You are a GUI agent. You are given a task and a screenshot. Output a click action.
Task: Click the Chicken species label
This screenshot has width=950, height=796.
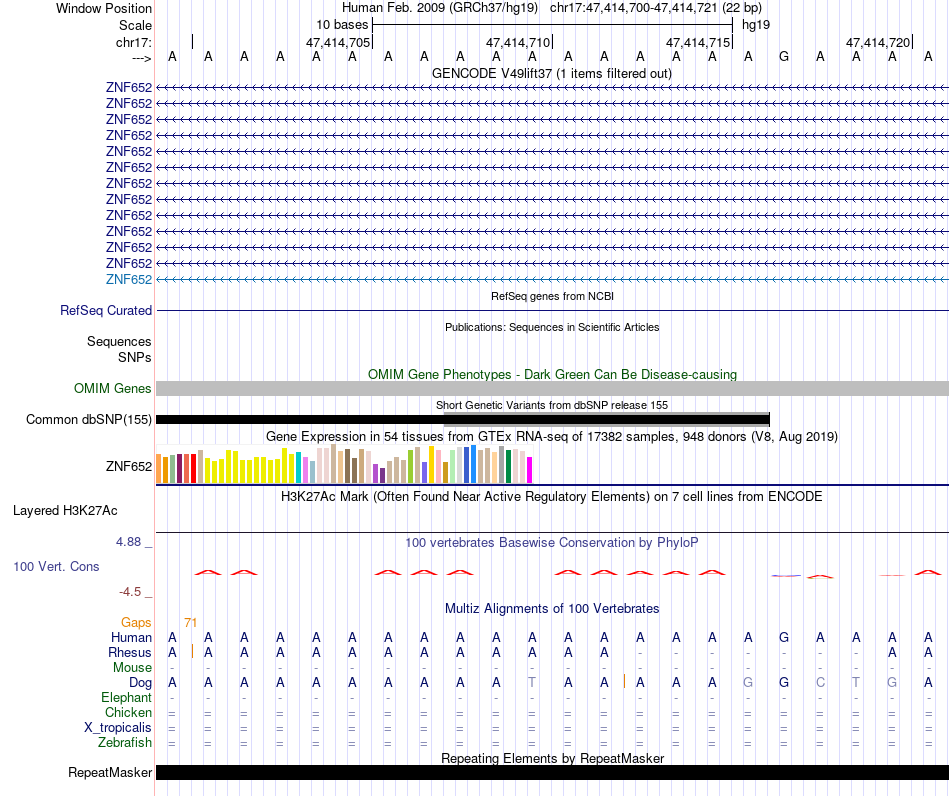tap(128, 712)
